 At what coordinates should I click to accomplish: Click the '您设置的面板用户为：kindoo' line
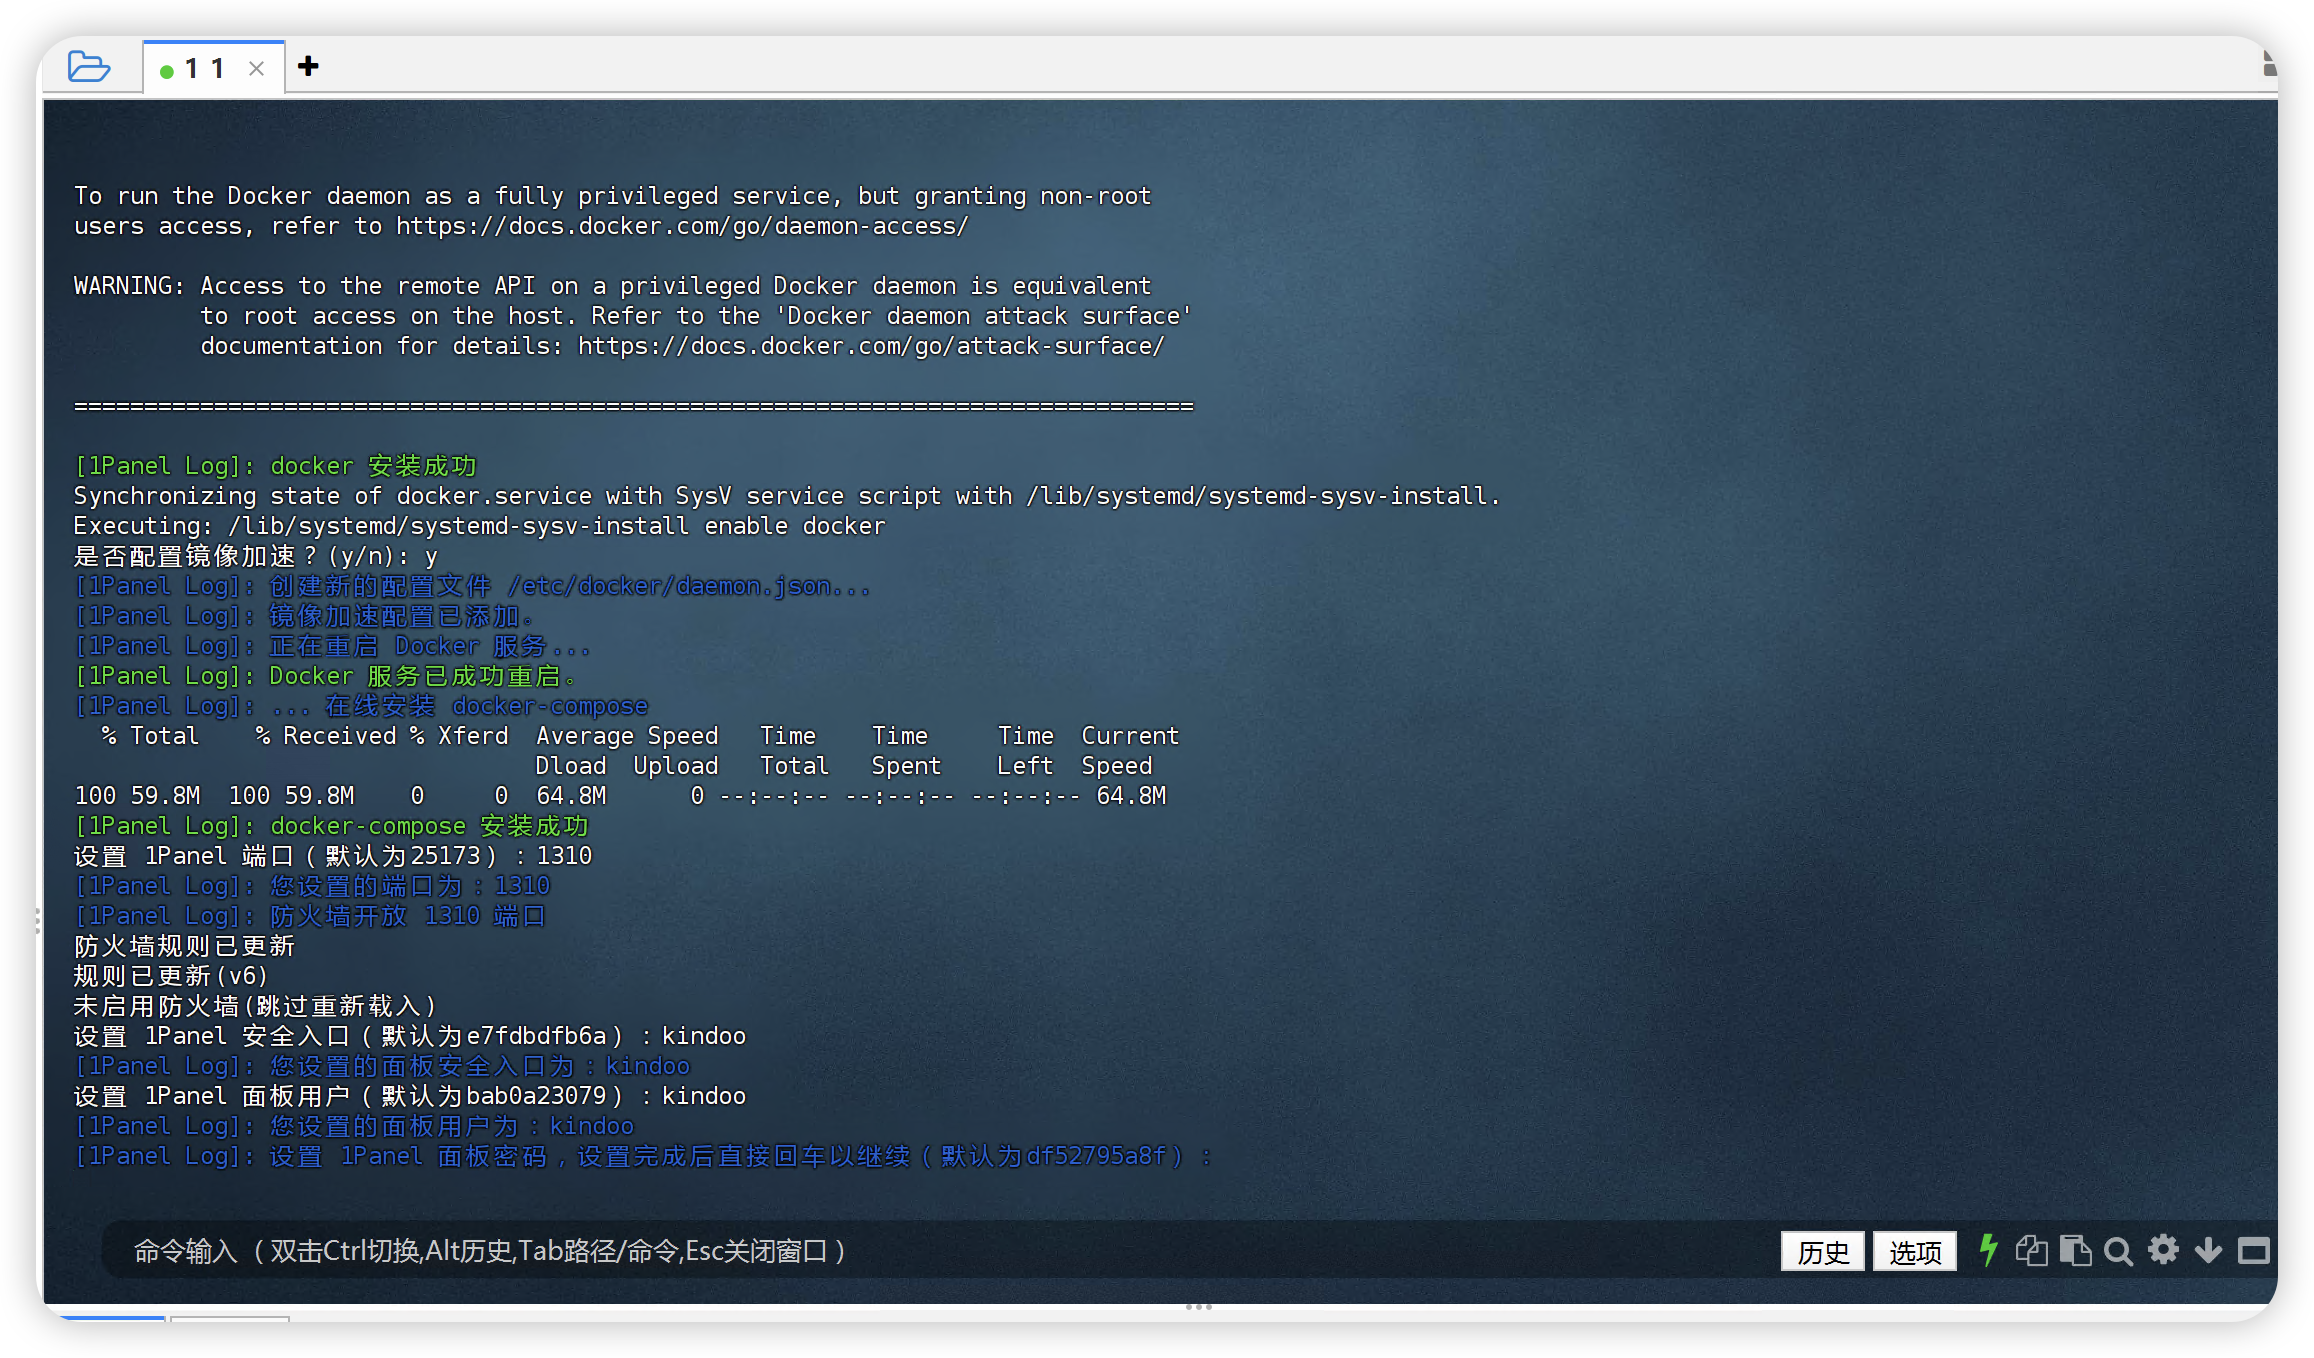[x=354, y=1126]
